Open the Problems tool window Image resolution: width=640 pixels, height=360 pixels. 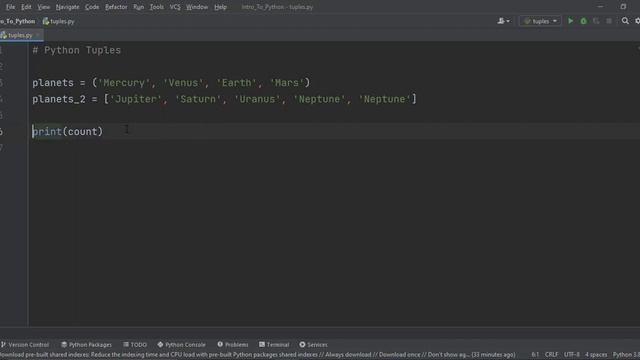click(x=233, y=344)
